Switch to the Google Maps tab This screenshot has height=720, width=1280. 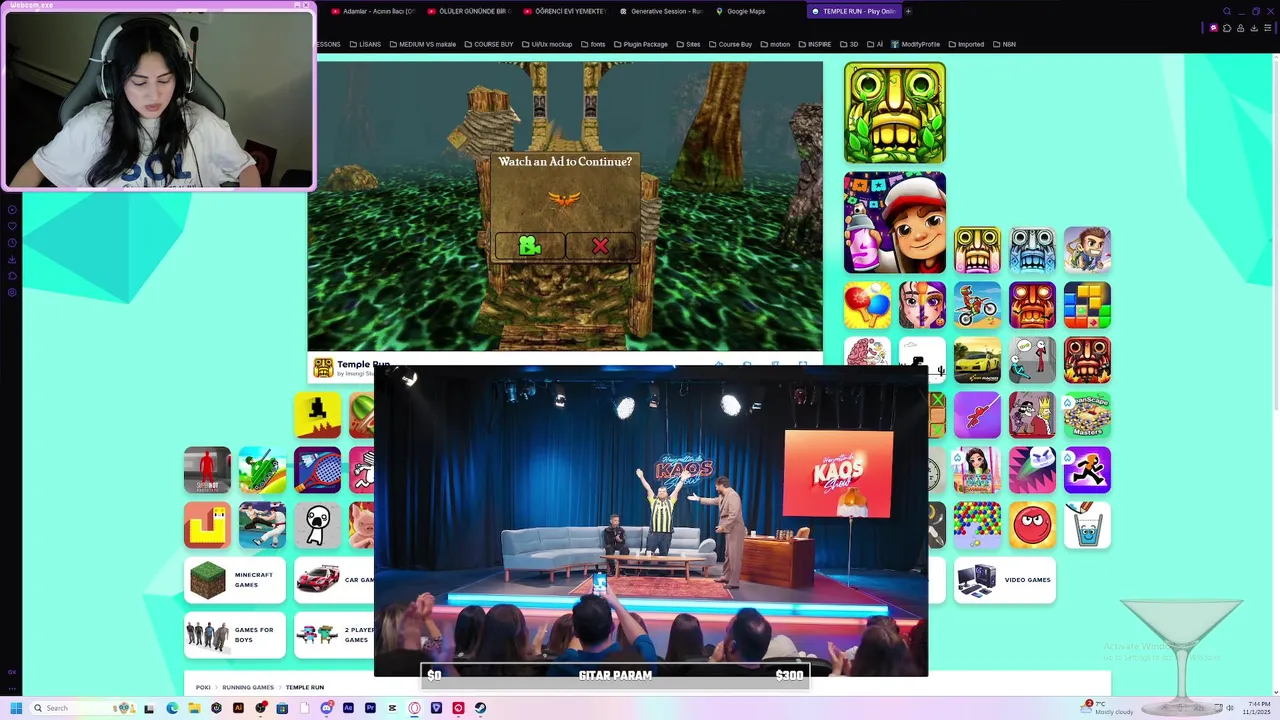[x=740, y=11]
